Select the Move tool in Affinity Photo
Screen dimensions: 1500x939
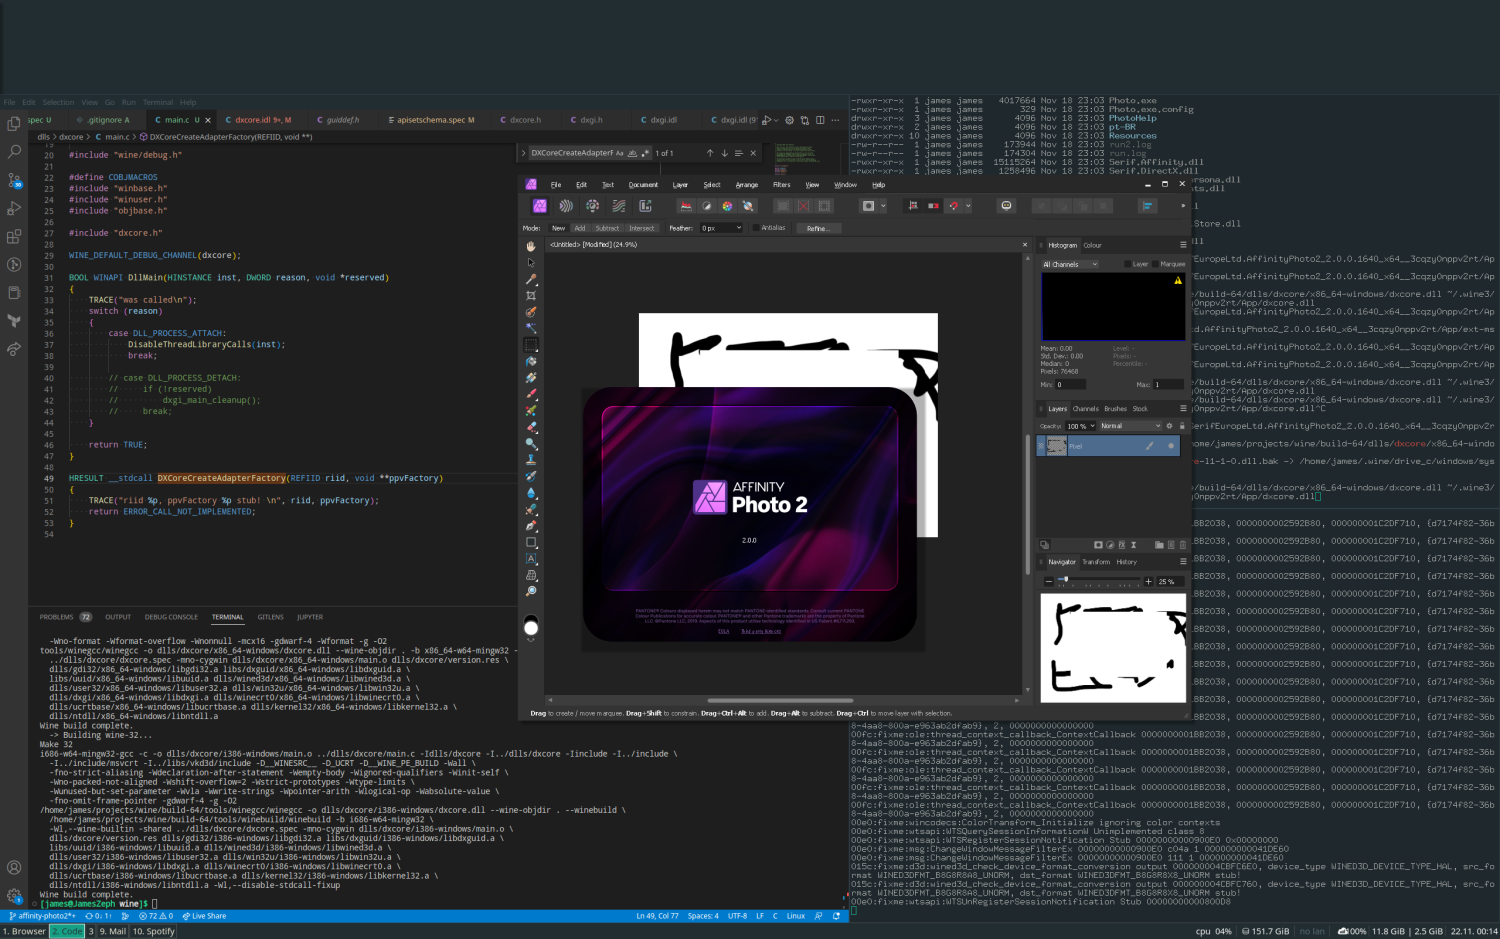(532, 263)
